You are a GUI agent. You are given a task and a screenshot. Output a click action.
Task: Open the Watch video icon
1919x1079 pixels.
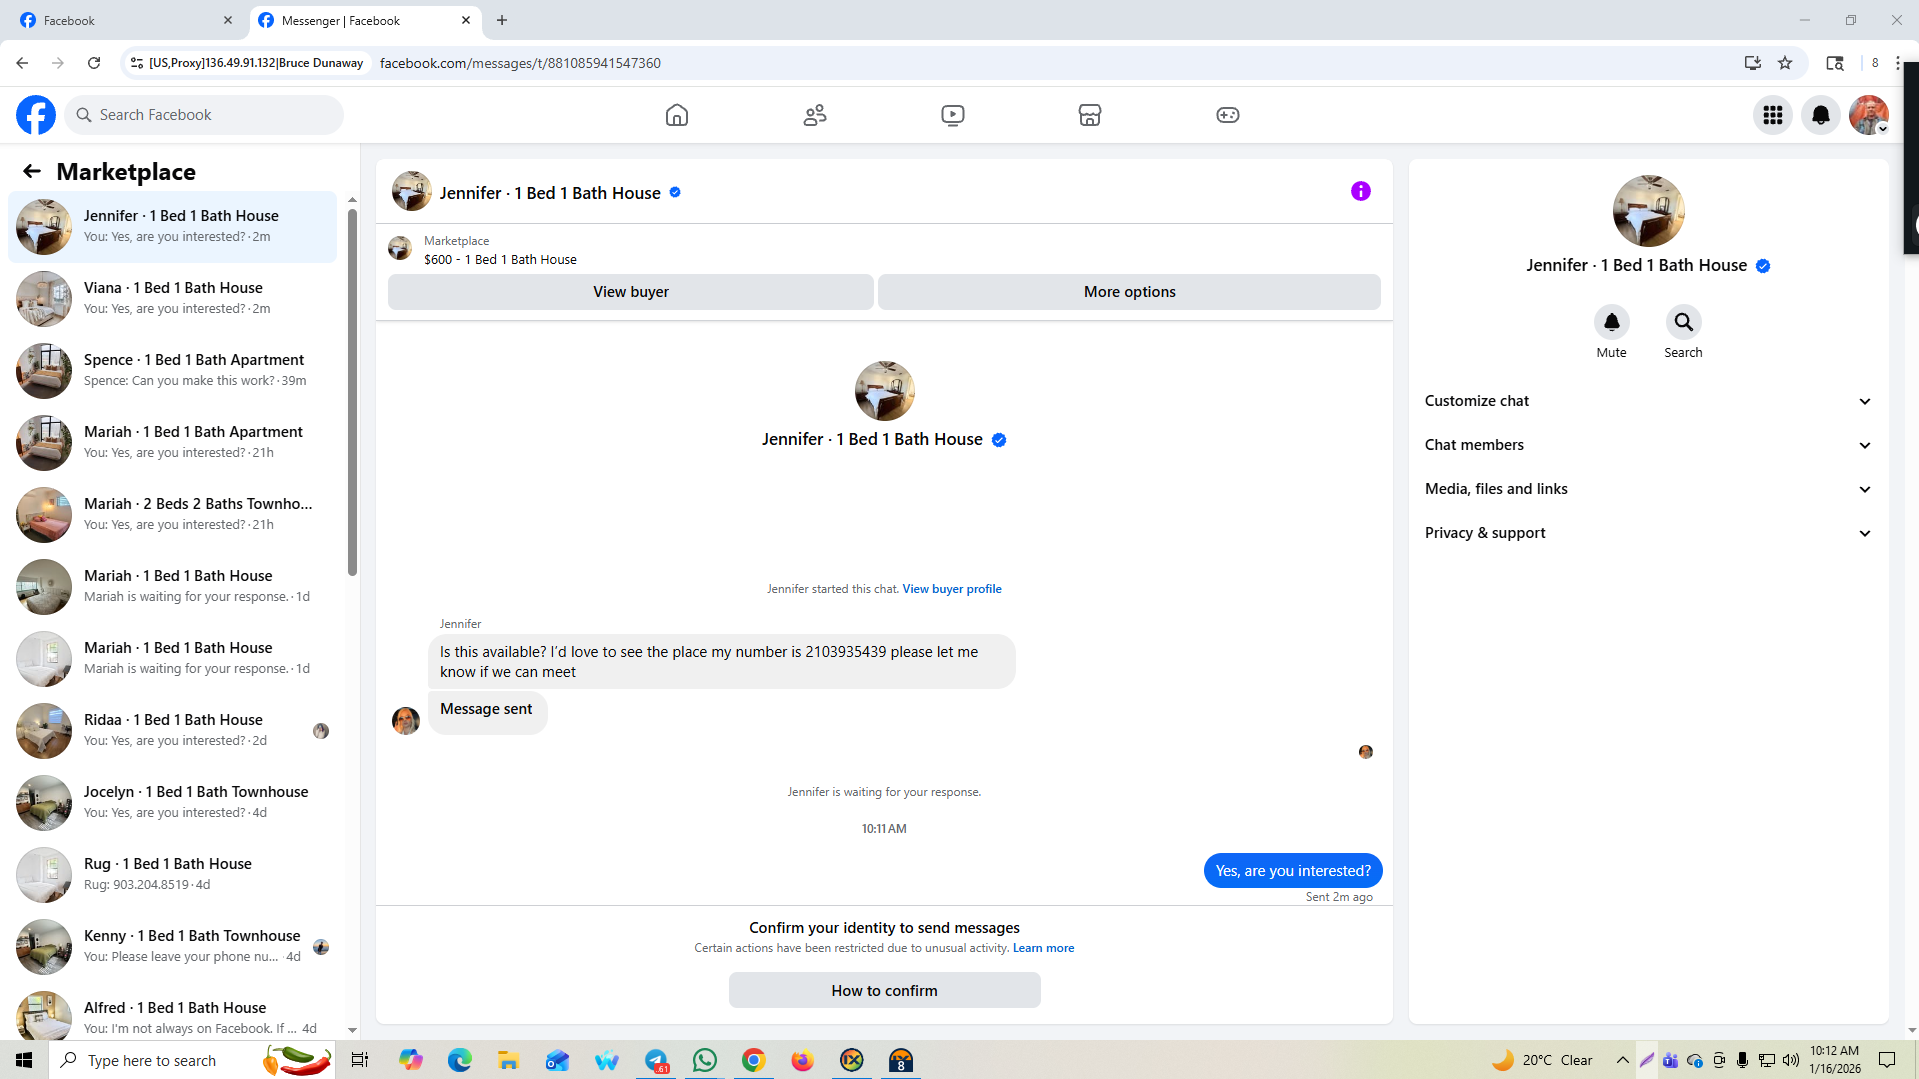953,115
